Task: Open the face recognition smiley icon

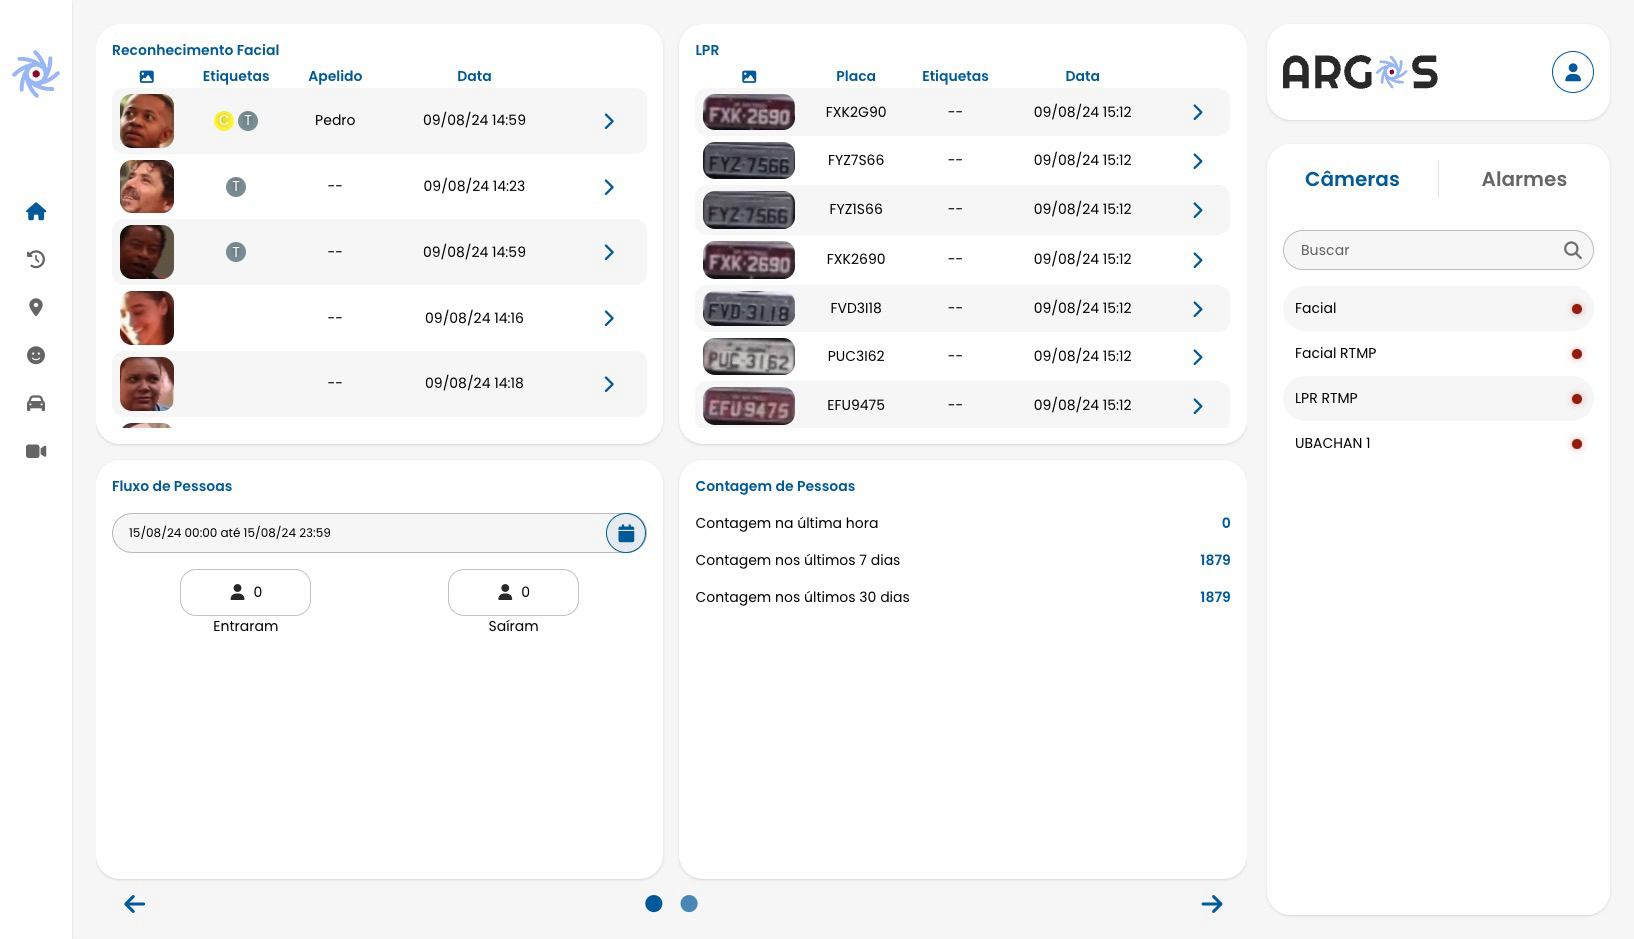Action: click(x=36, y=355)
